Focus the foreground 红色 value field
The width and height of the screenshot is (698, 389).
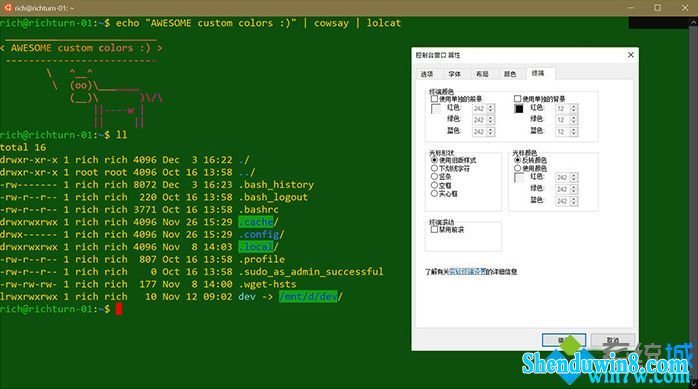point(479,109)
